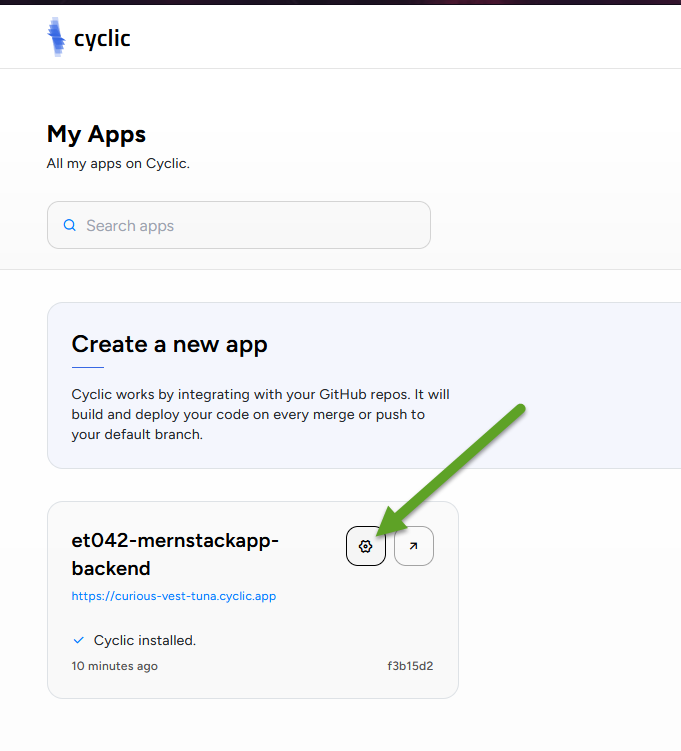Click the All my apps on Cyclic subtitle
Screen dimensions: 681x751
118,163
